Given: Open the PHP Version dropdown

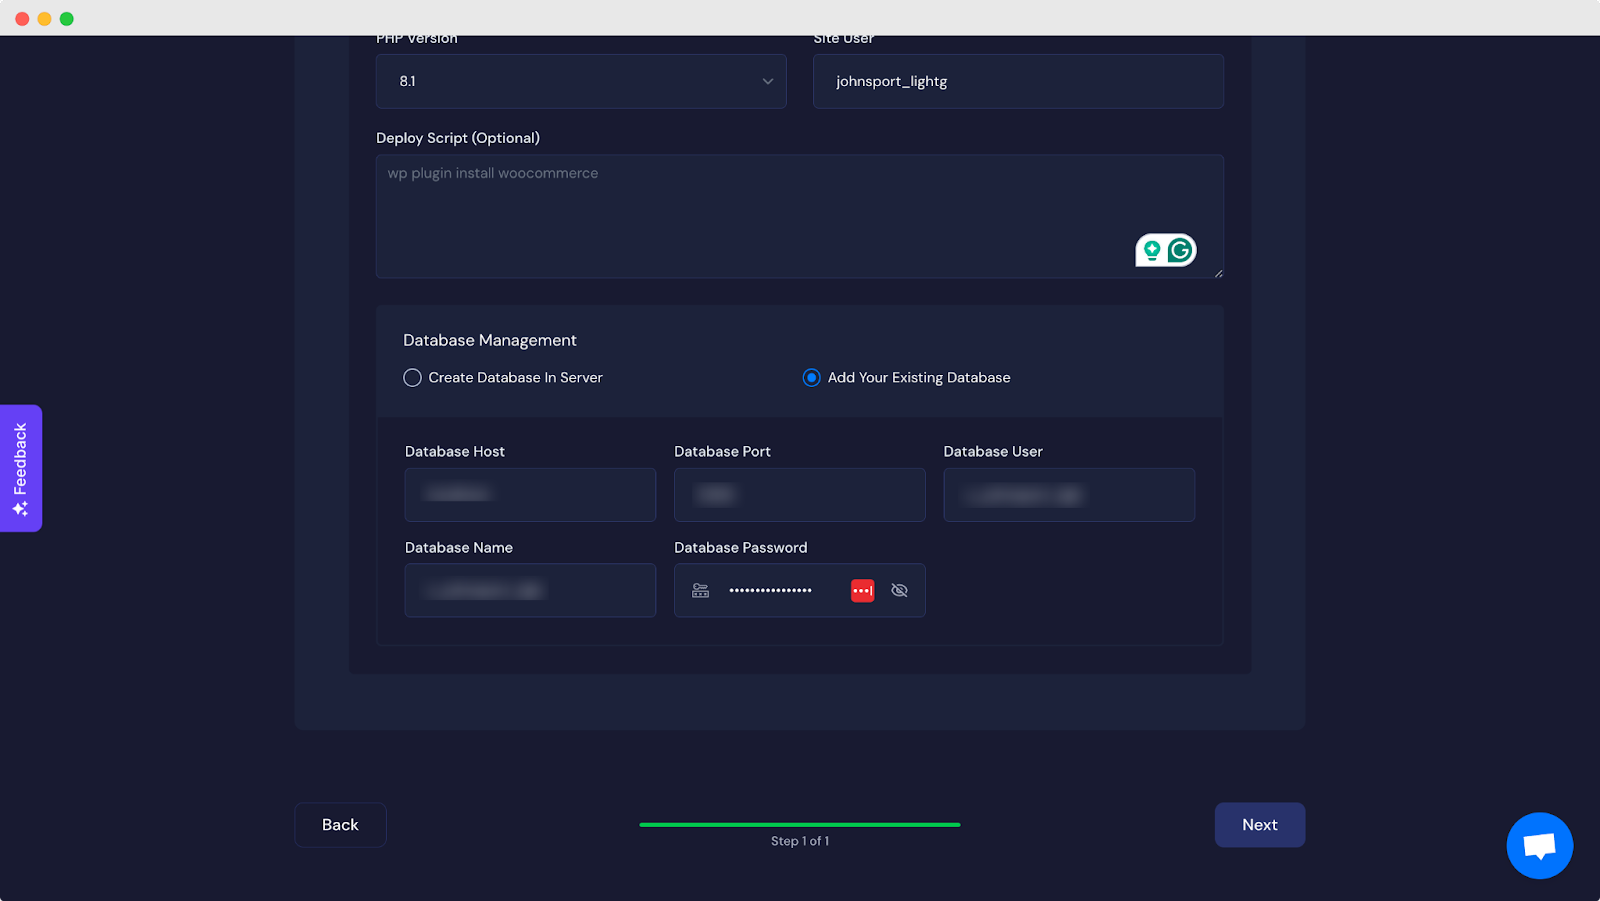Looking at the screenshot, I should pyautogui.click(x=580, y=81).
